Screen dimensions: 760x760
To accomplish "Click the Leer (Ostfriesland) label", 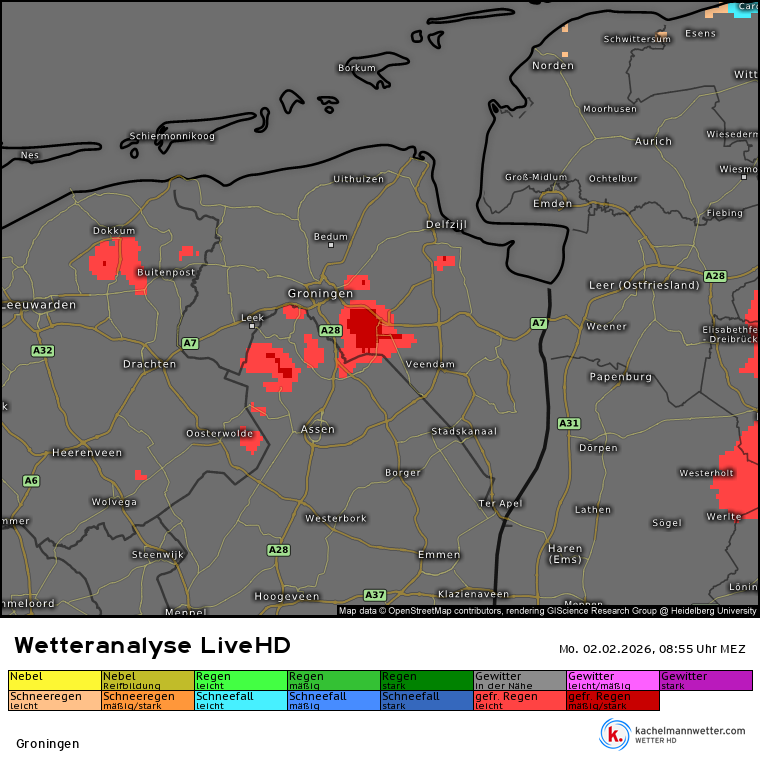I will [x=644, y=285].
